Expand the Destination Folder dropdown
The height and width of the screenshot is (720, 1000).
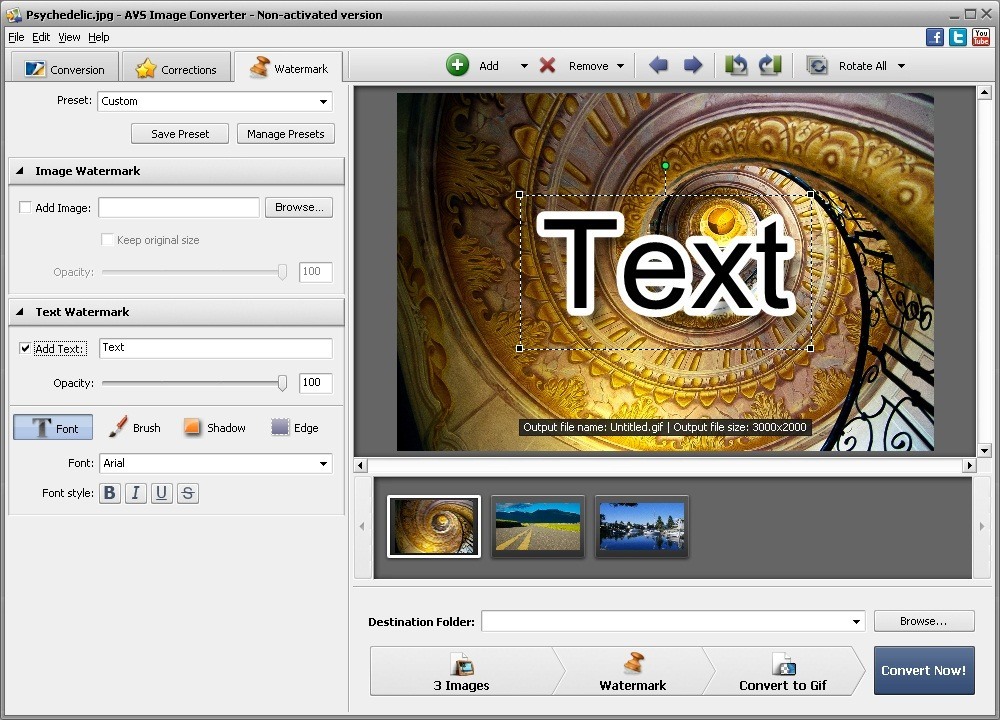pos(856,621)
